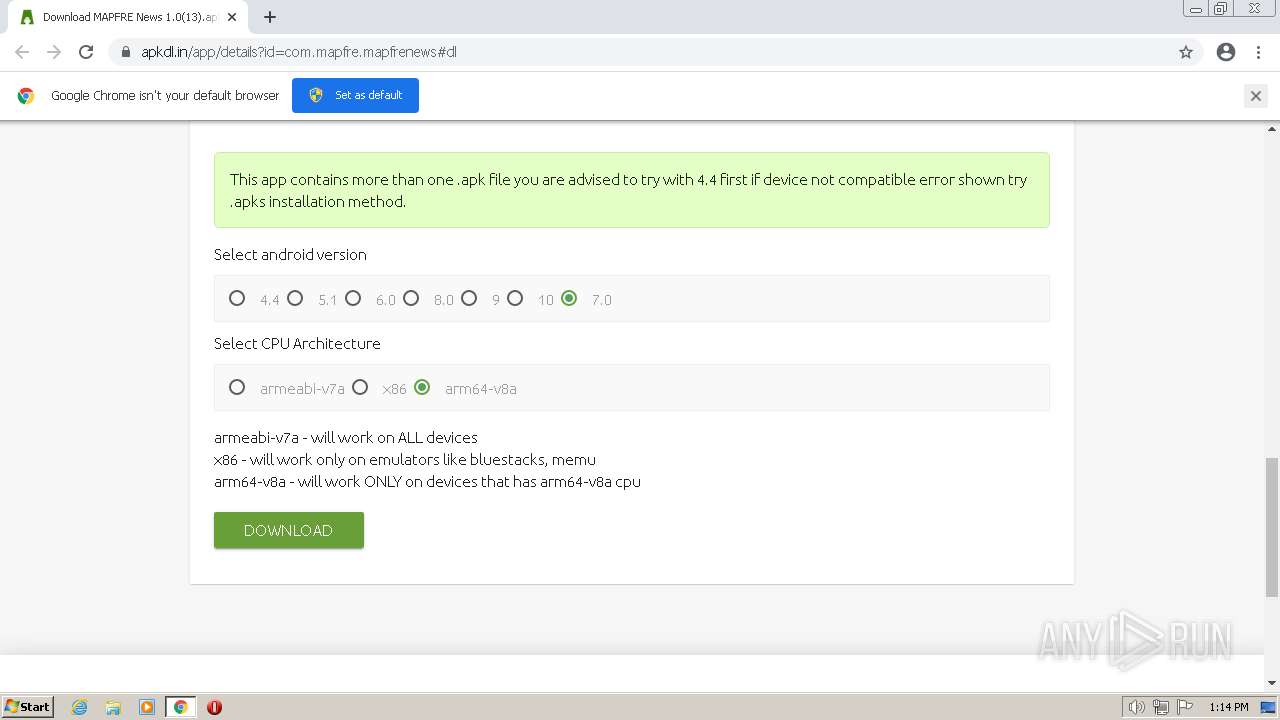
Task: Click green notice about multiple apk files
Action: pyautogui.click(x=632, y=190)
